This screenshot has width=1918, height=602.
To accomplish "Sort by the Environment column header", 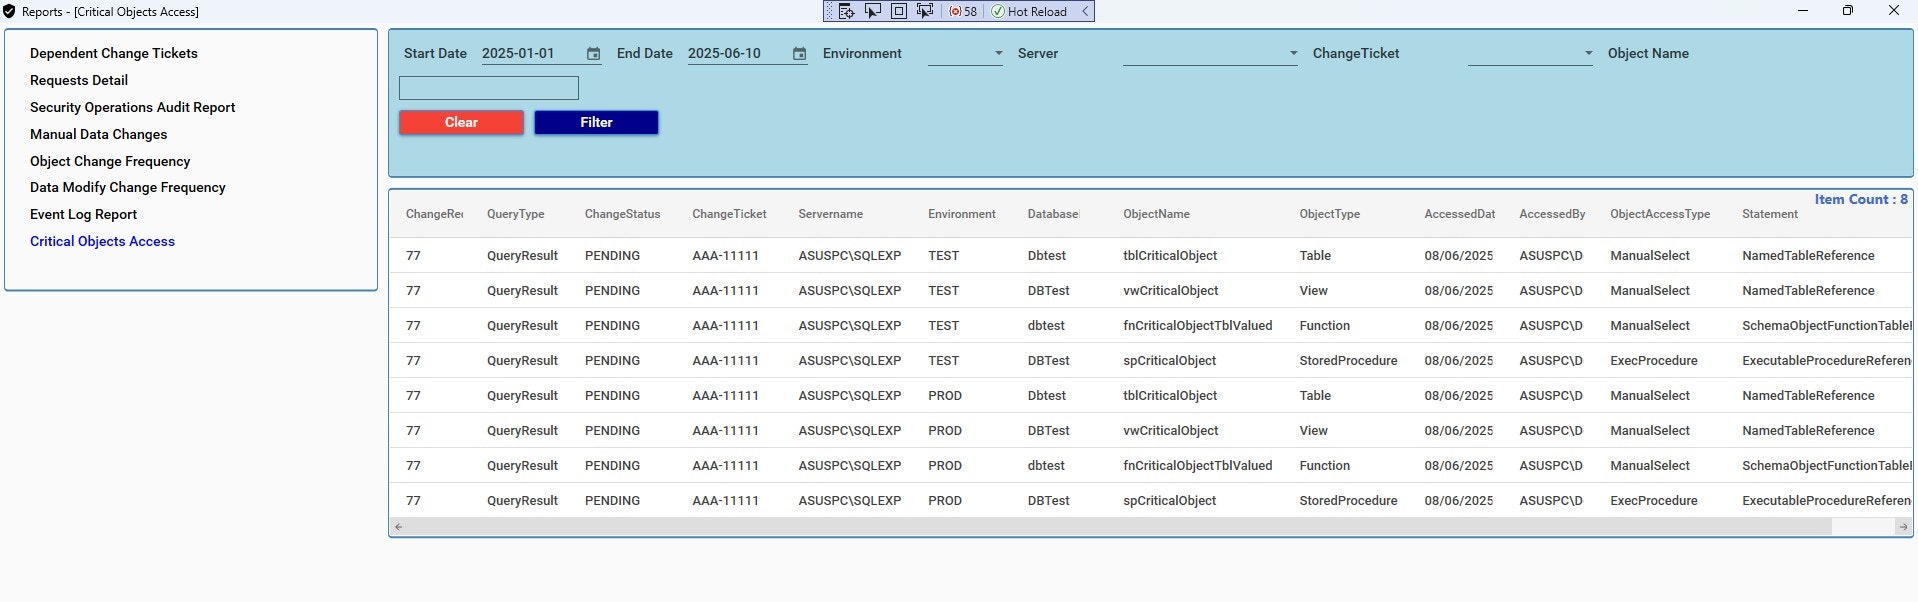I will pyautogui.click(x=962, y=214).
